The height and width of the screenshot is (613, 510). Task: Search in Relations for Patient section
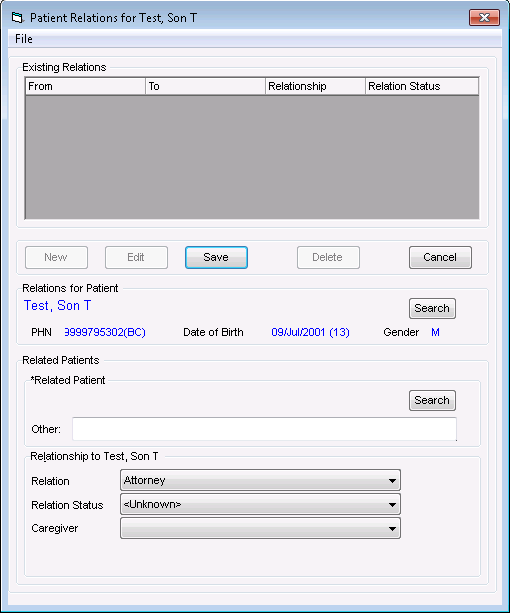click(x=432, y=308)
